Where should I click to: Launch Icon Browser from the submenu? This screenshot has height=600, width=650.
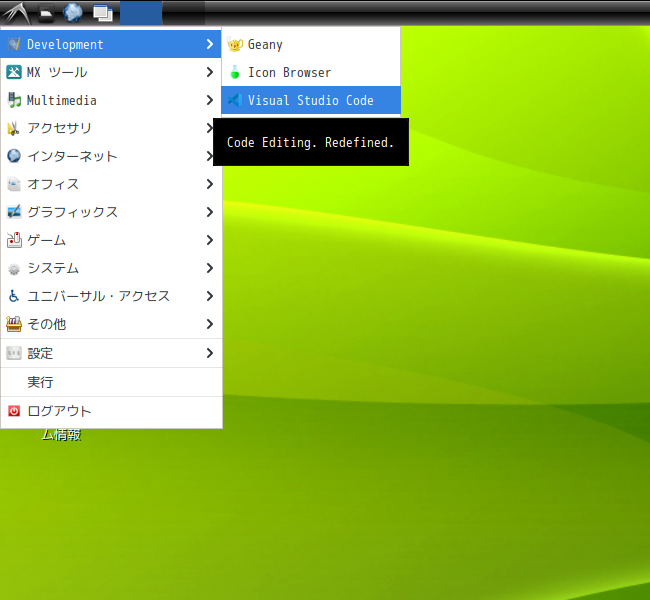click(x=311, y=72)
